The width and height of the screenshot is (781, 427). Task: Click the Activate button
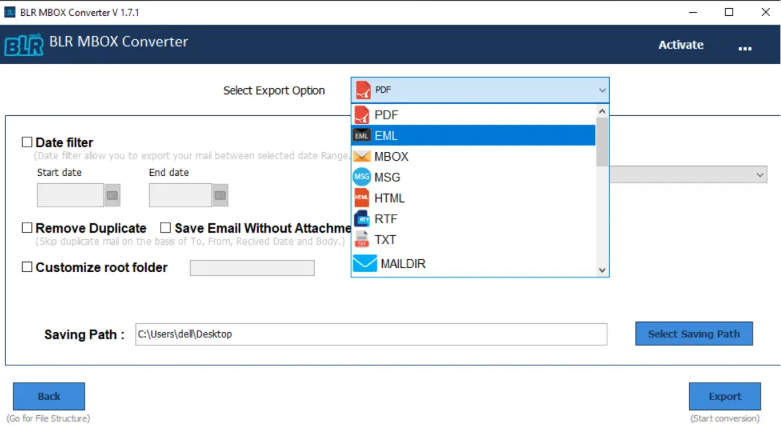pyautogui.click(x=681, y=45)
